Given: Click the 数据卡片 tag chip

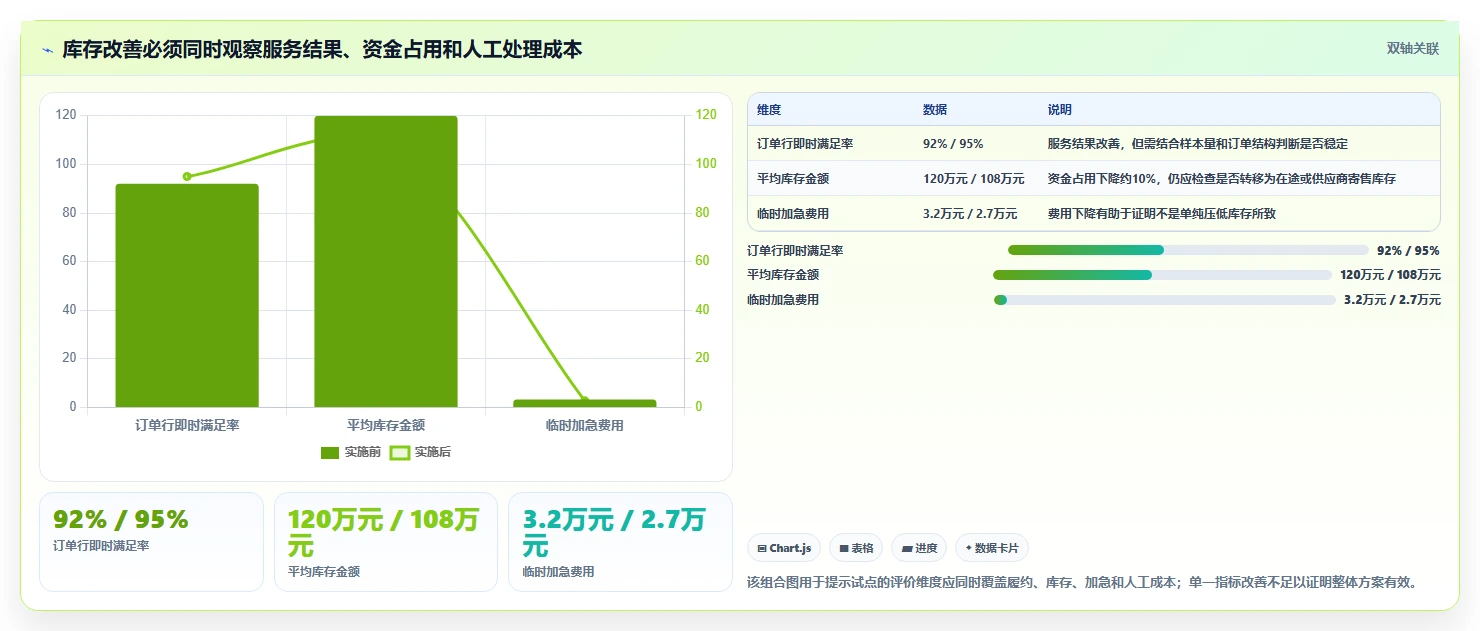Looking at the screenshot, I should pyautogui.click(x=992, y=548).
